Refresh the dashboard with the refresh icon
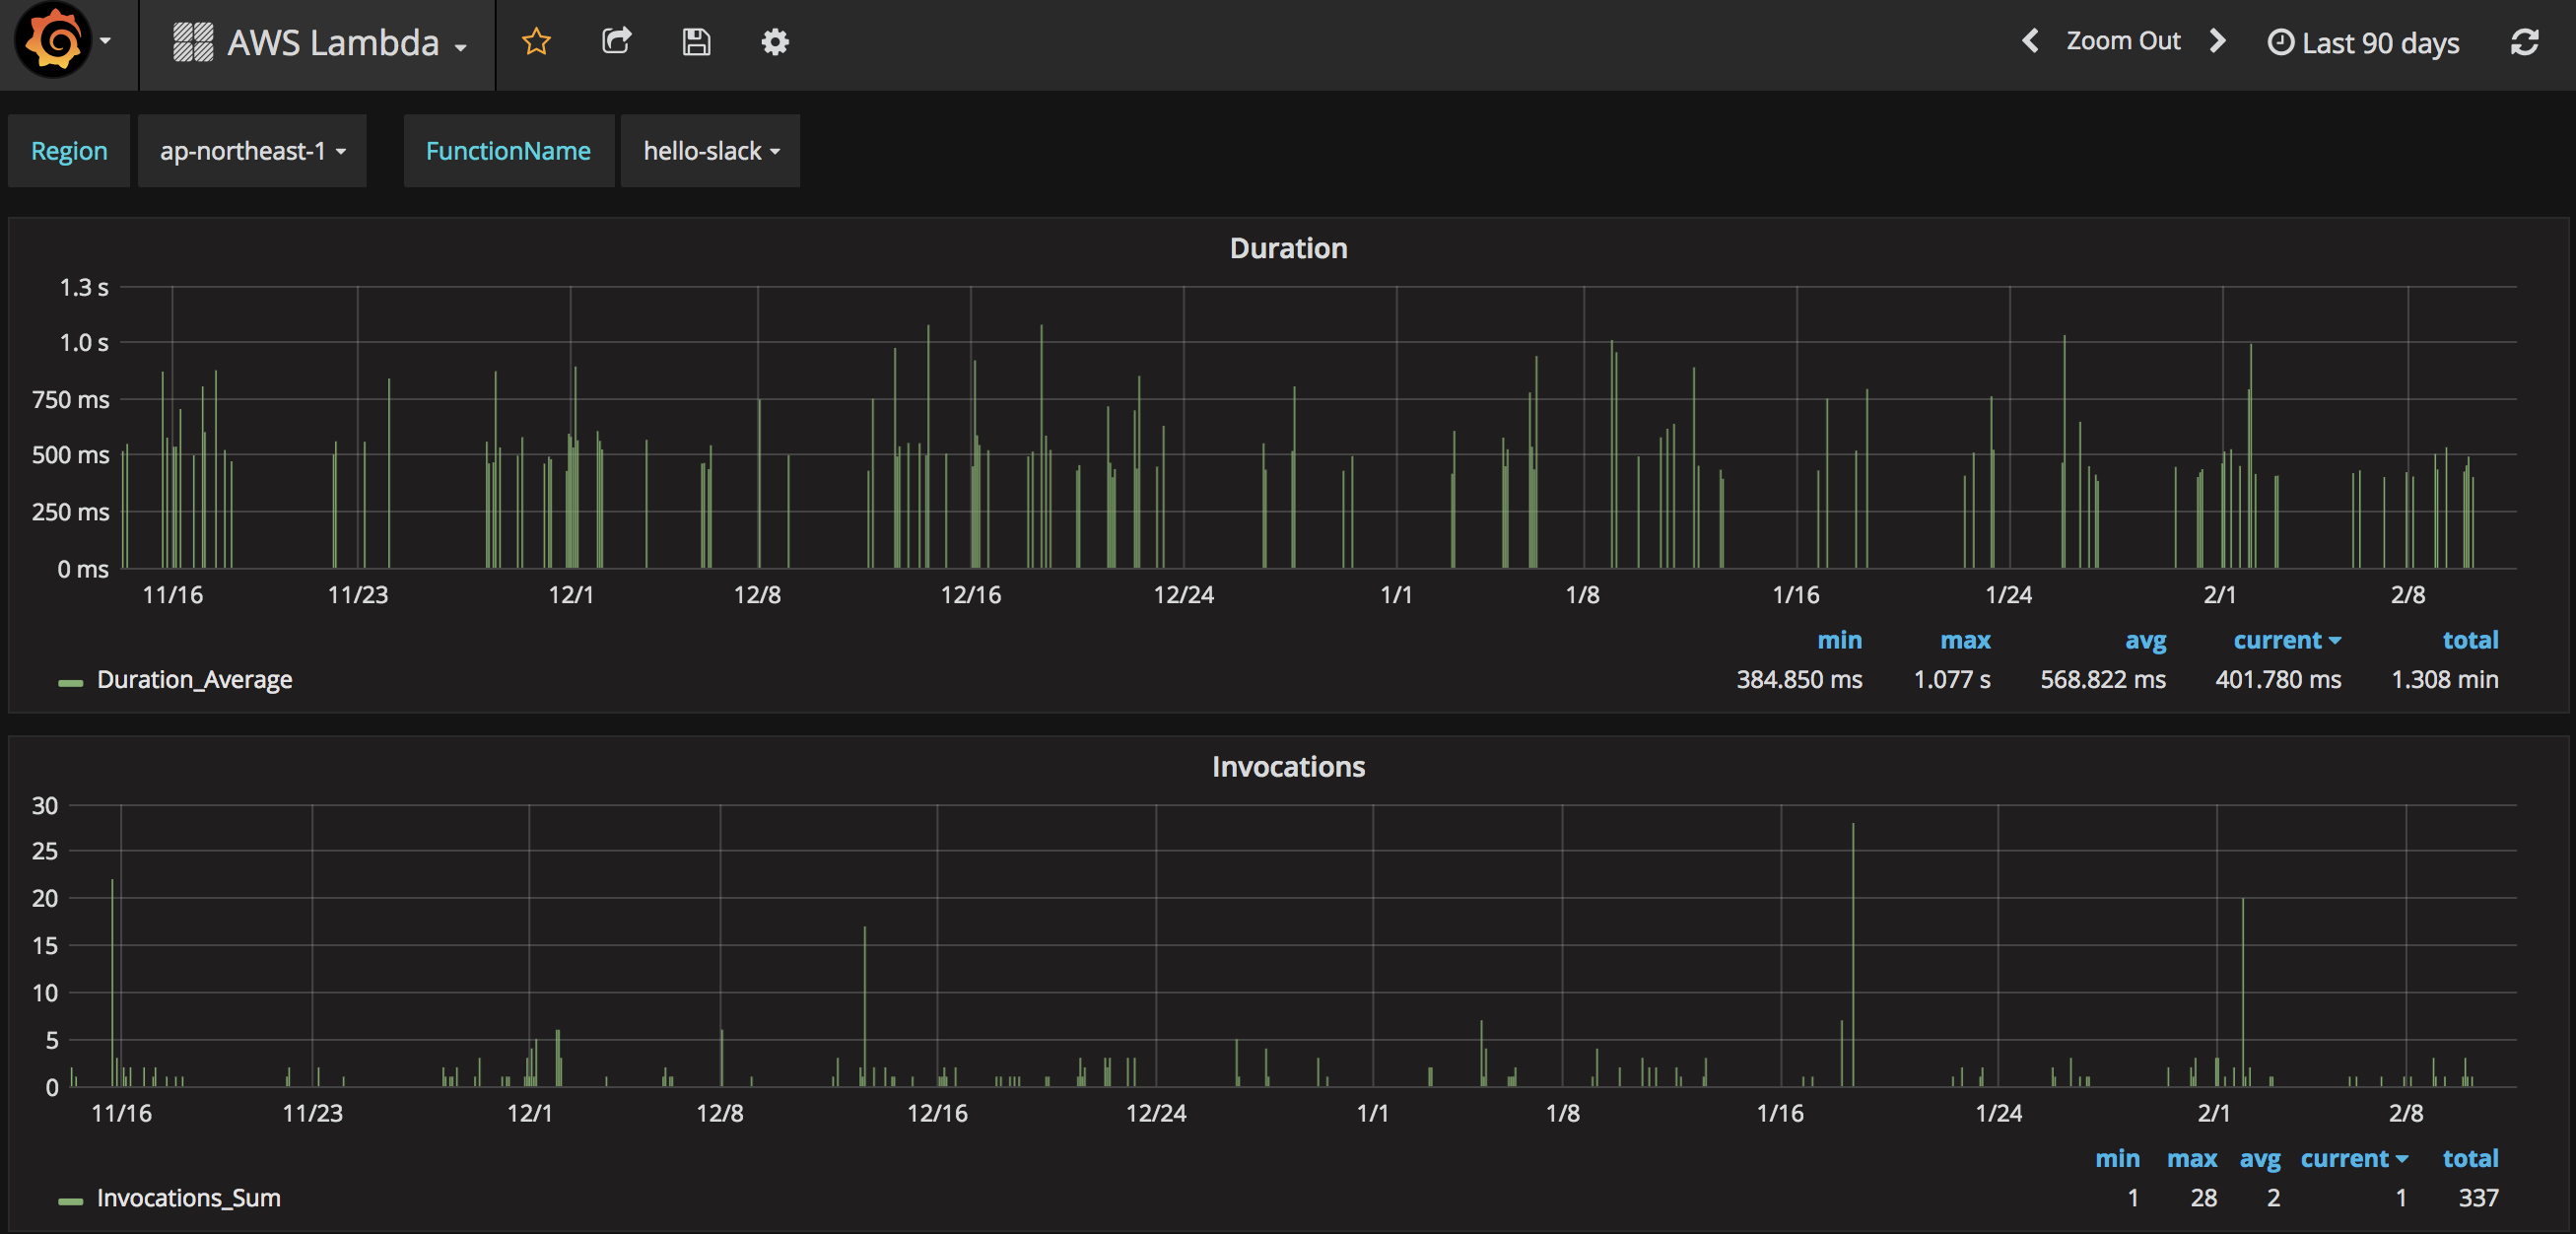The image size is (2576, 1234). pyautogui.click(x=2524, y=41)
